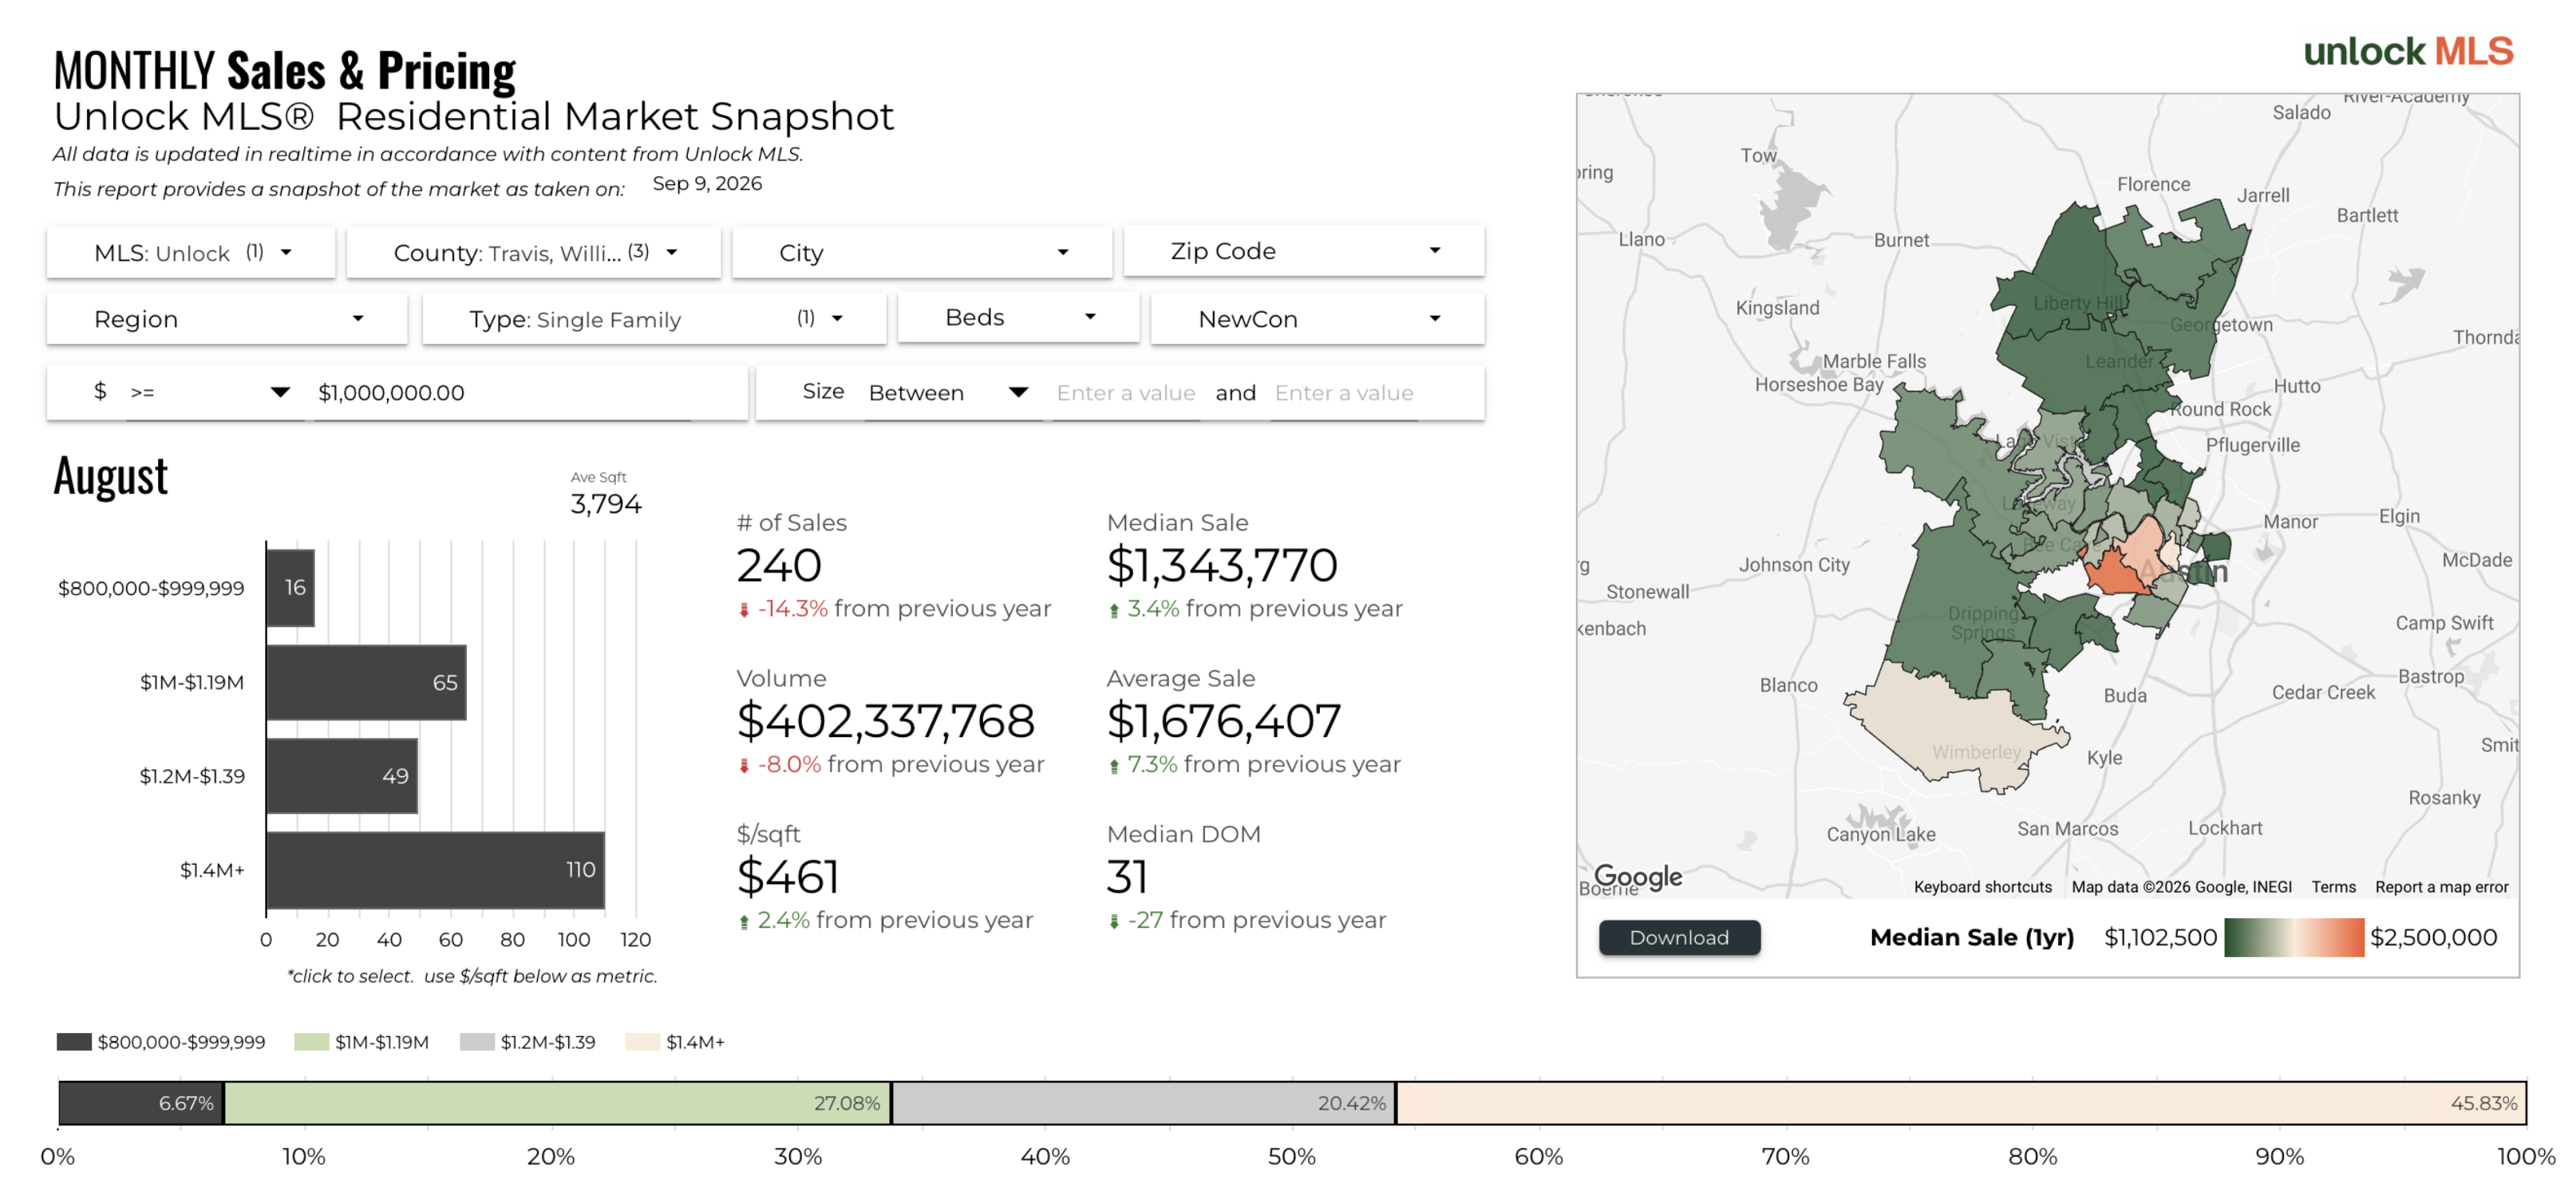The width and height of the screenshot is (2576, 1187).
Task: Click the $800,000-$999,999 legend swatch
Action: pyautogui.click(x=74, y=1042)
